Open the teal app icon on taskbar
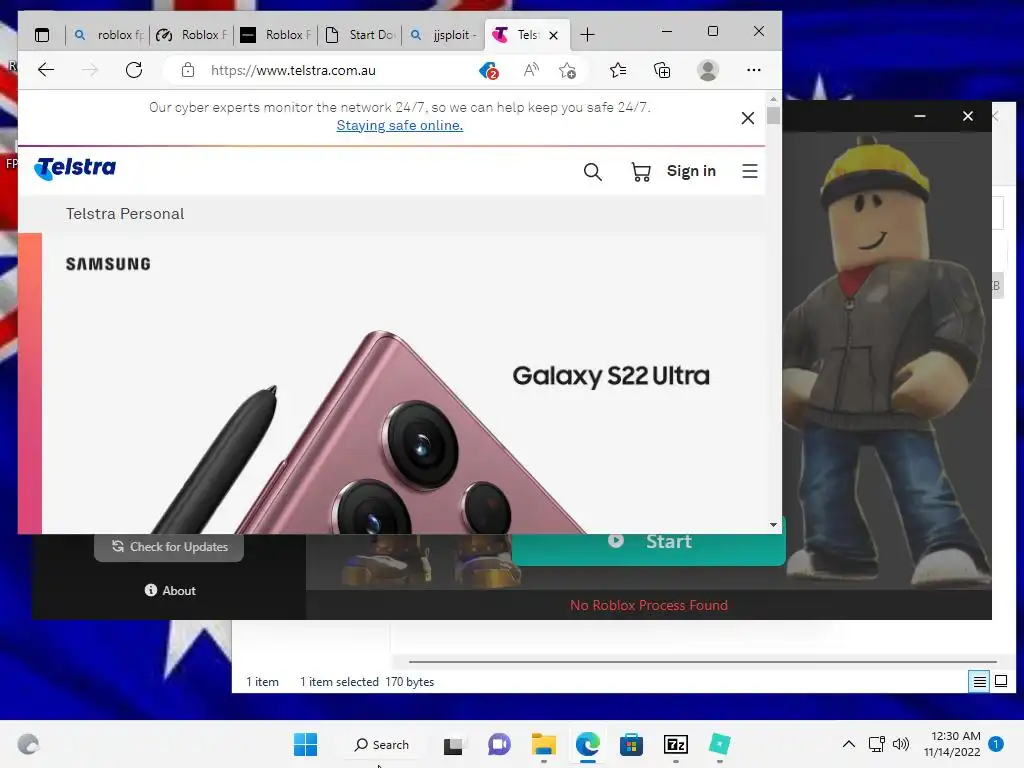1024x768 pixels. 719,744
